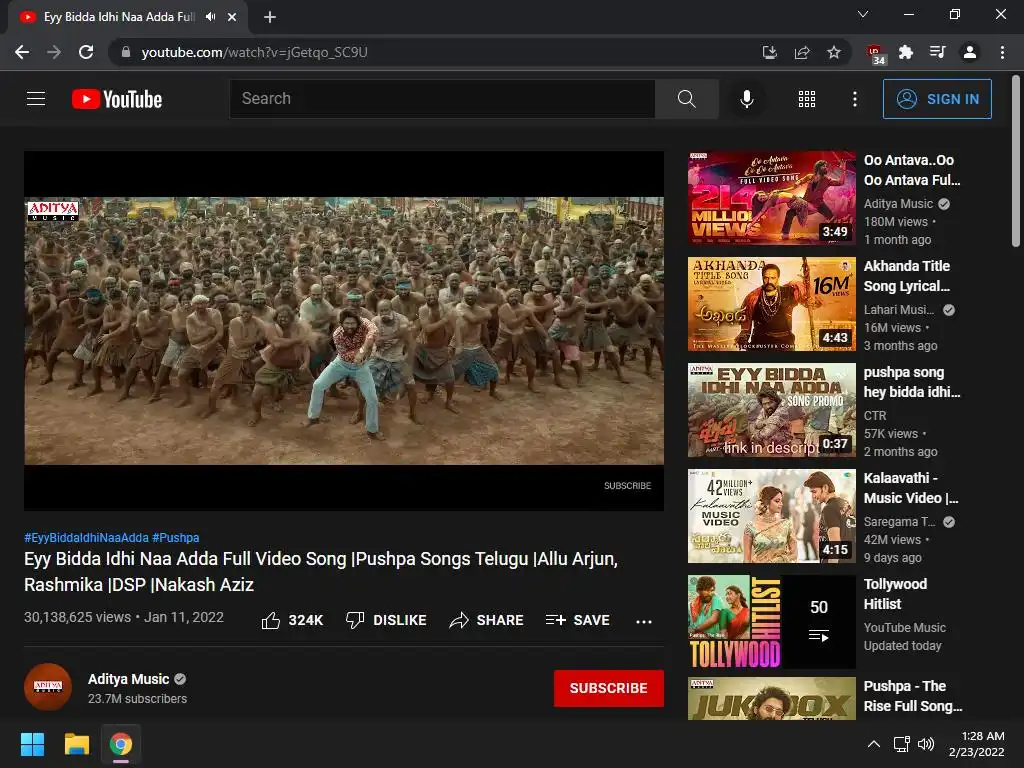Click share this page icon in address bar
The image size is (1024, 768).
(x=802, y=52)
